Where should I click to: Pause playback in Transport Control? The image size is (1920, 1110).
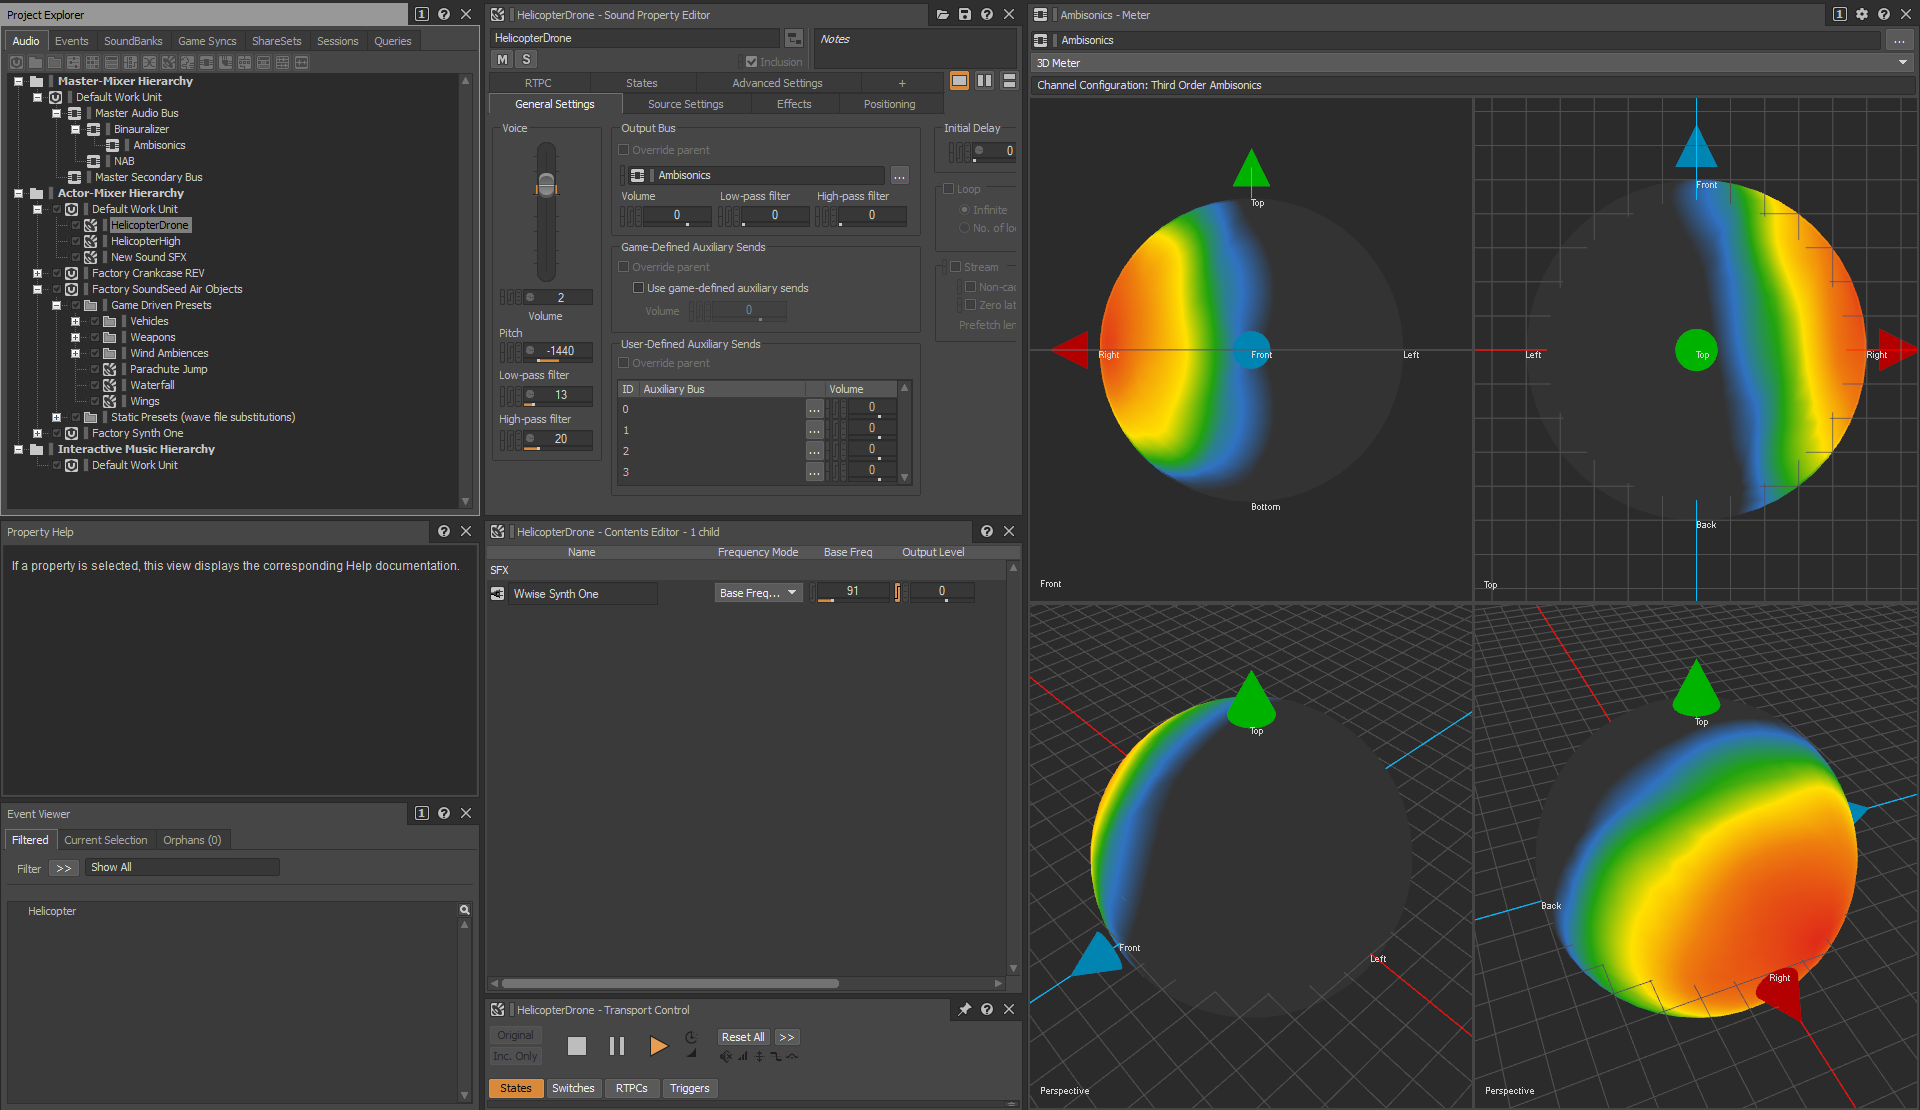coord(617,1046)
